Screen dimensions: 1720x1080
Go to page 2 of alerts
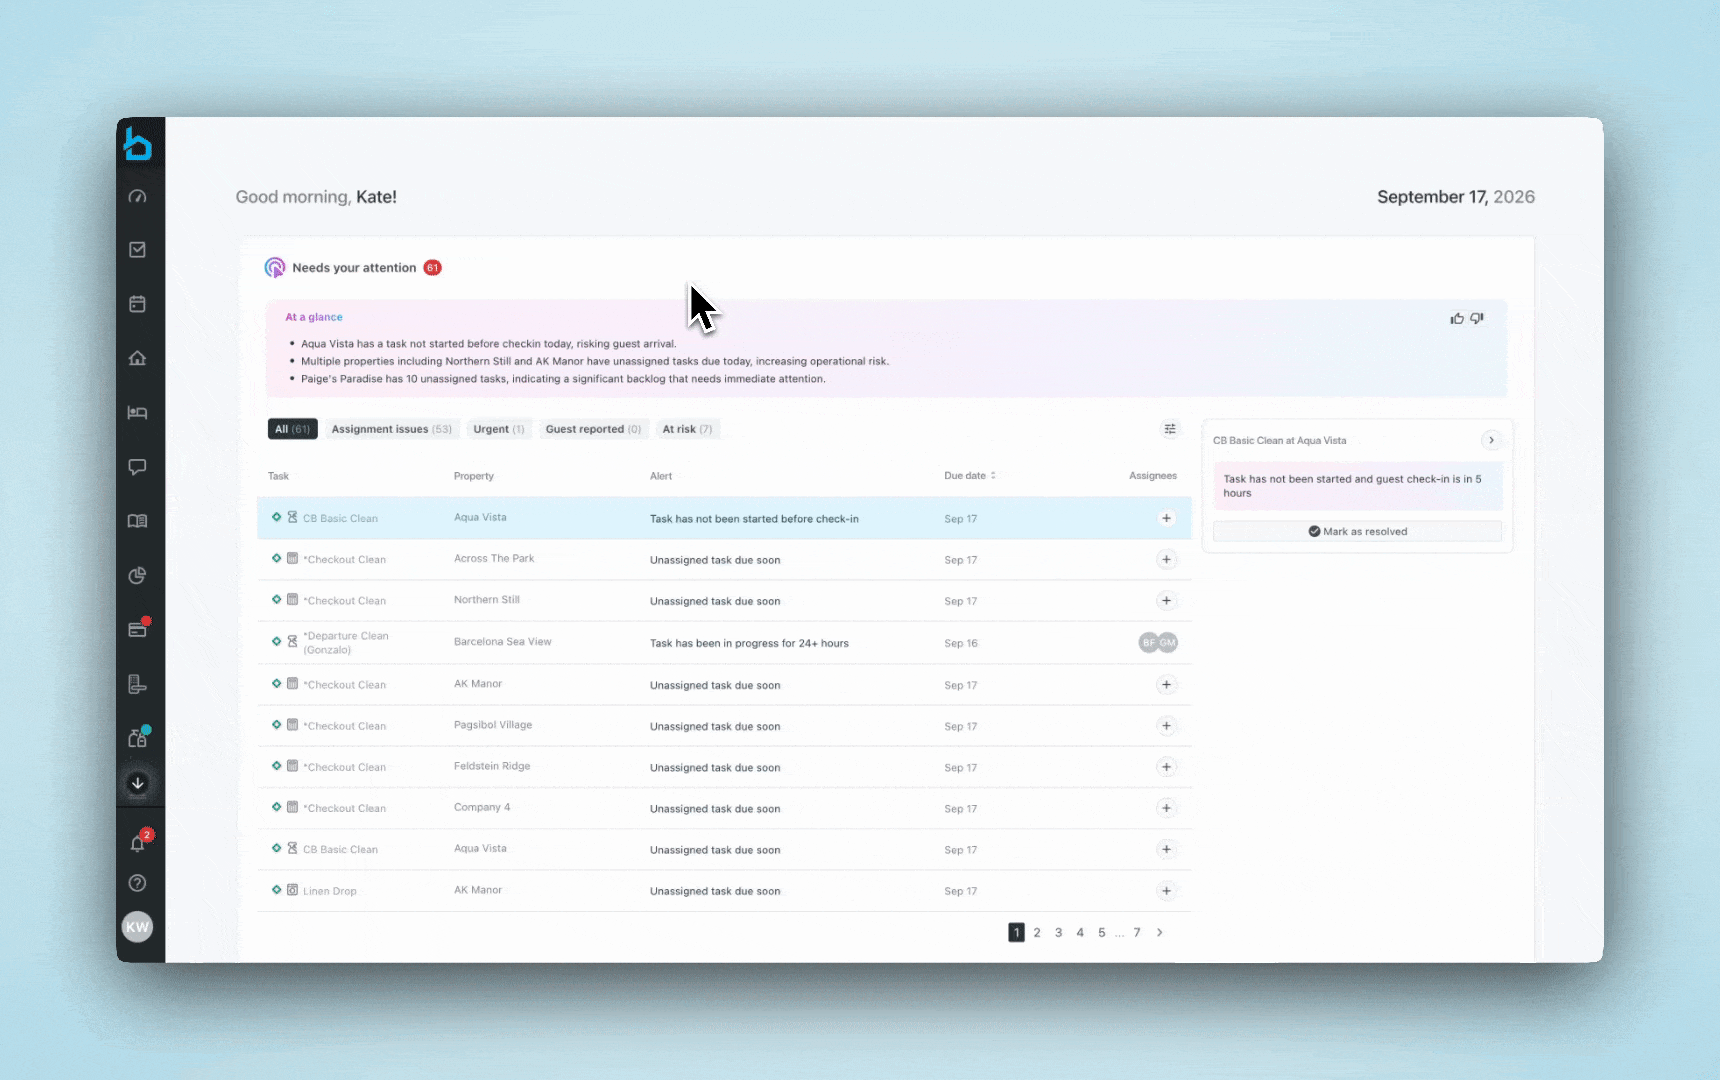pos(1037,932)
